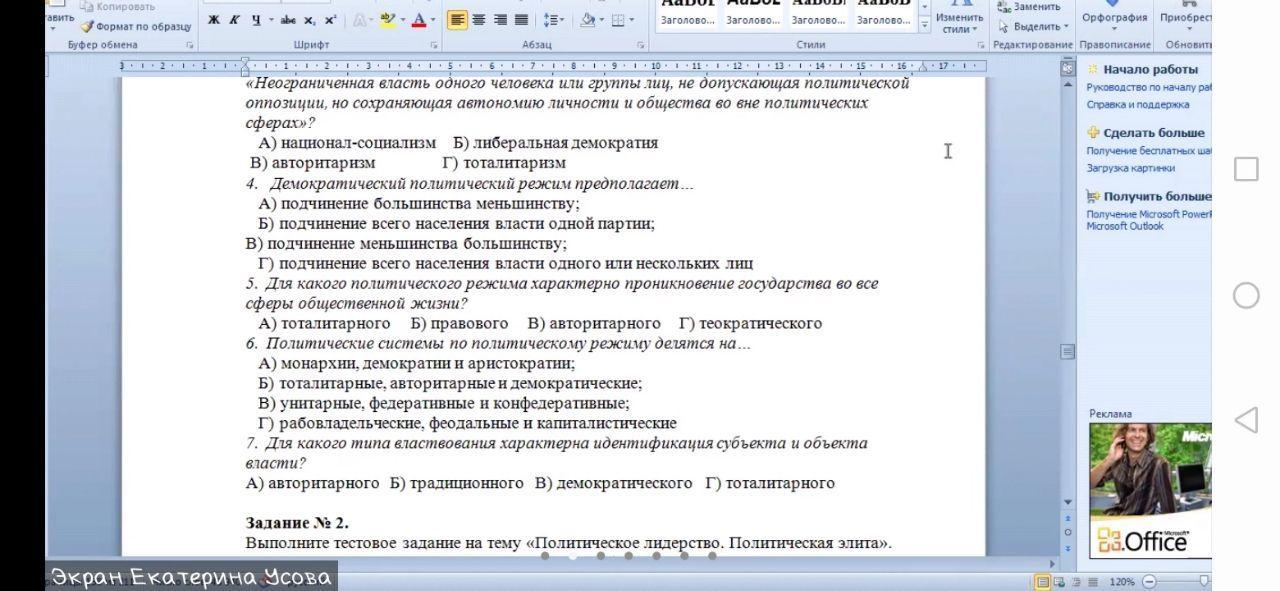The height and width of the screenshot is (591, 1280).
Task: Toggle underline formatting (Ч)
Action: pos(256,20)
